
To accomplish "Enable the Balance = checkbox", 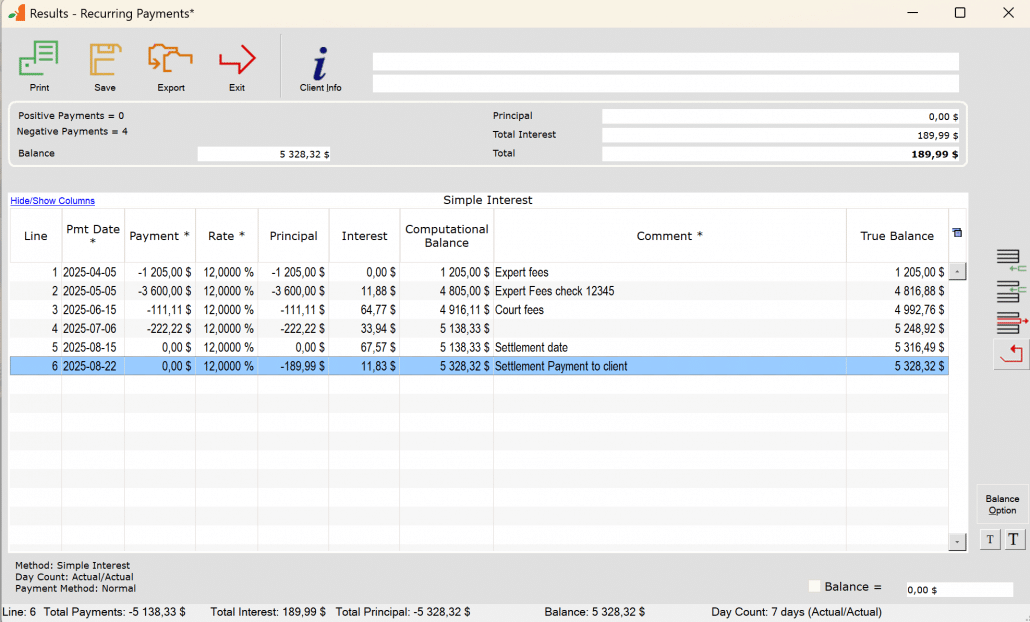I will [814, 587].
